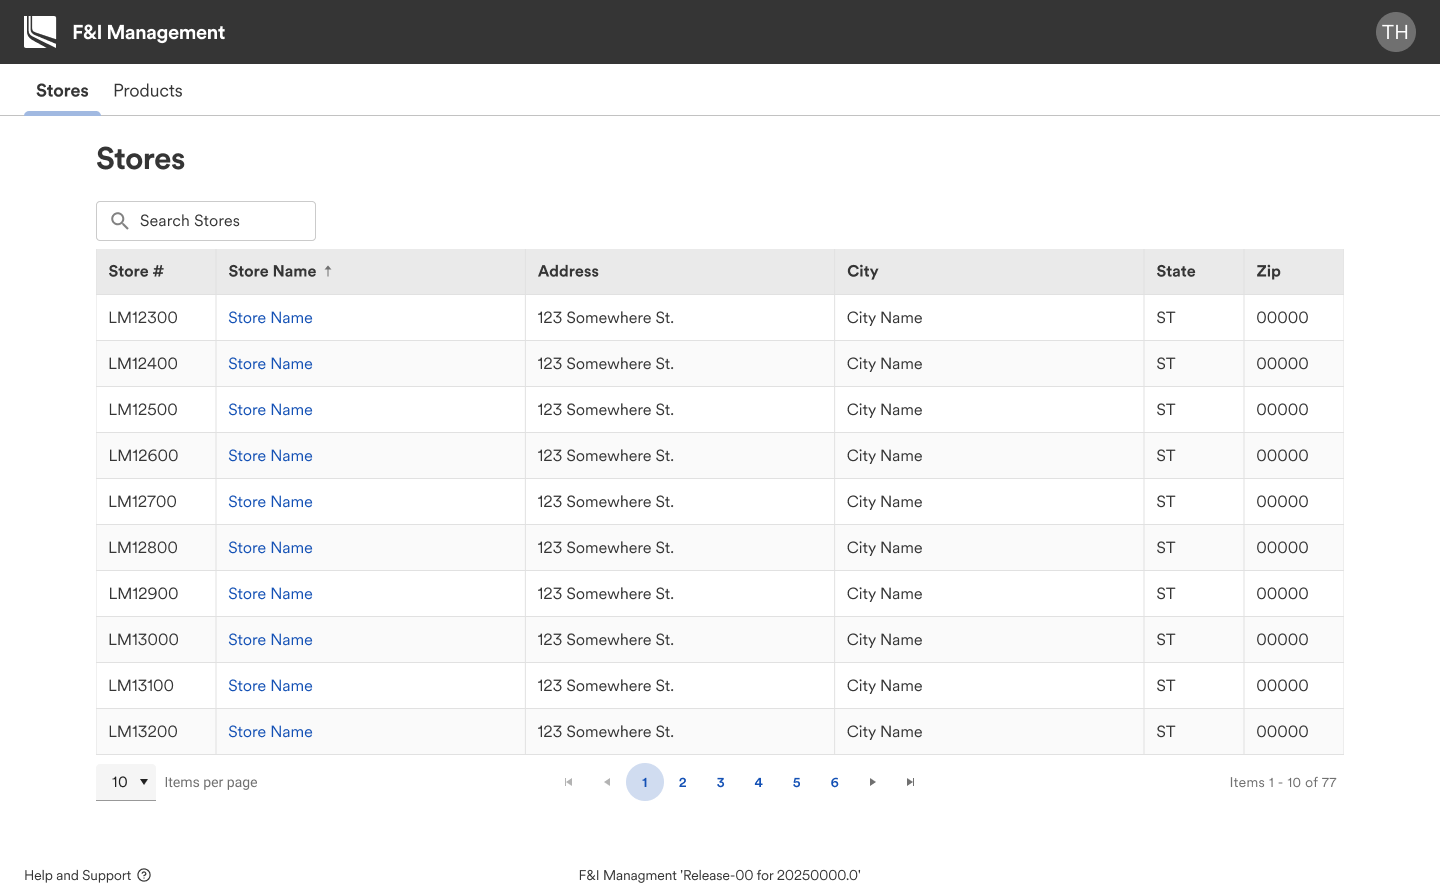Go to page 3 of stores
This screenshot has width=1440, height=893.
tap(720, 782)
